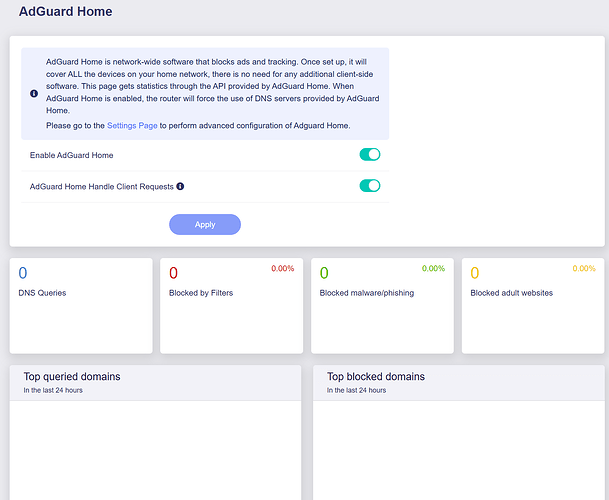609x500 pixels.
Task: Click the yellow 0.00% percentage
Action: click(583, 269)
